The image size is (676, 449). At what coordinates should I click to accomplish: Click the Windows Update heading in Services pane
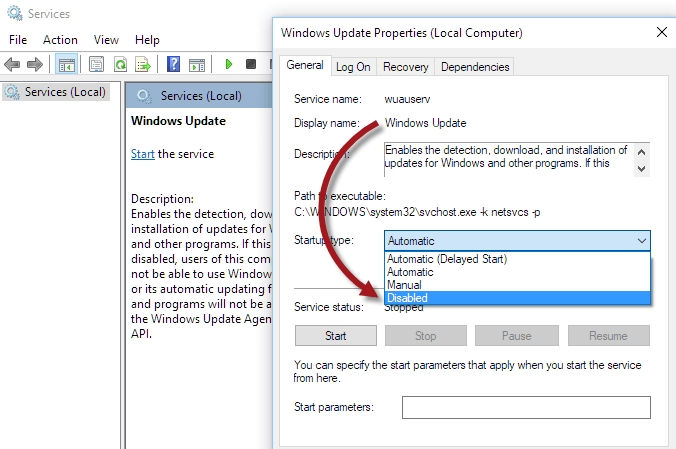178,121
